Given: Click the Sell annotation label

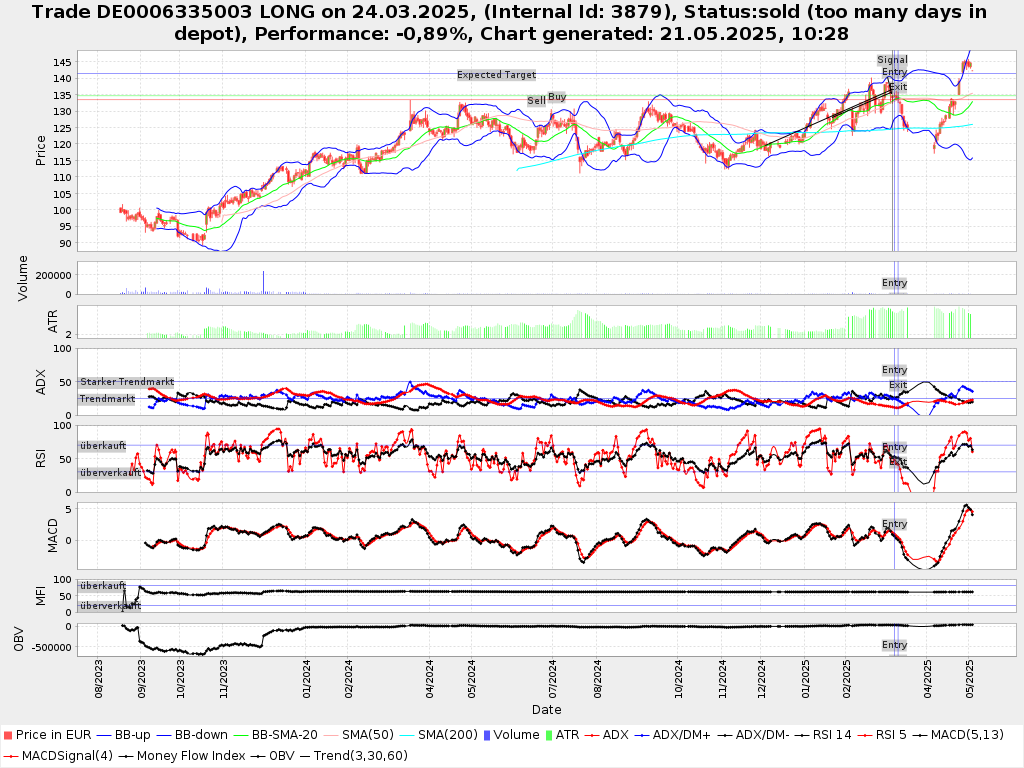Looking at the screenshot, I should point(536,101).
